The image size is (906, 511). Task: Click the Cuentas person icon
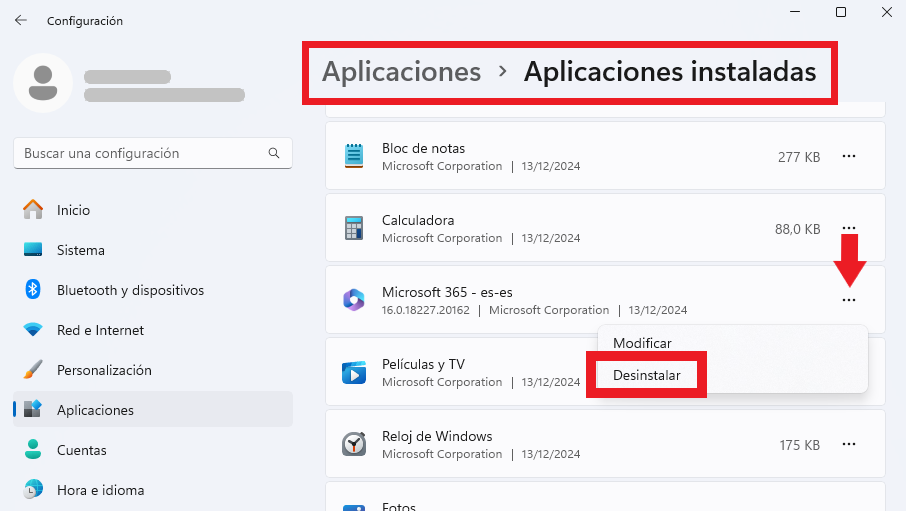33,449
